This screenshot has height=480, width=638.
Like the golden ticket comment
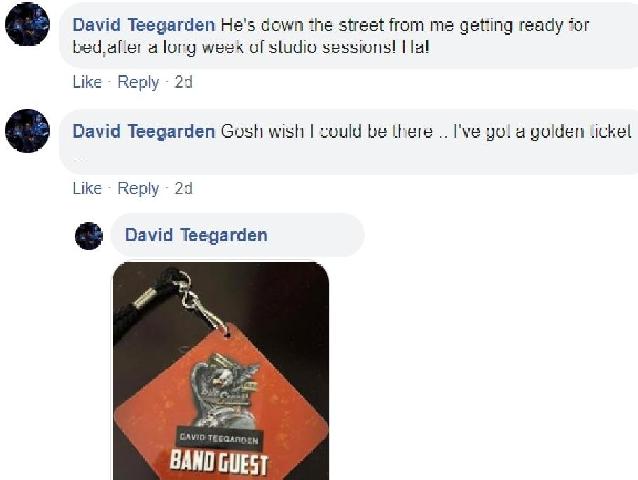87,189
